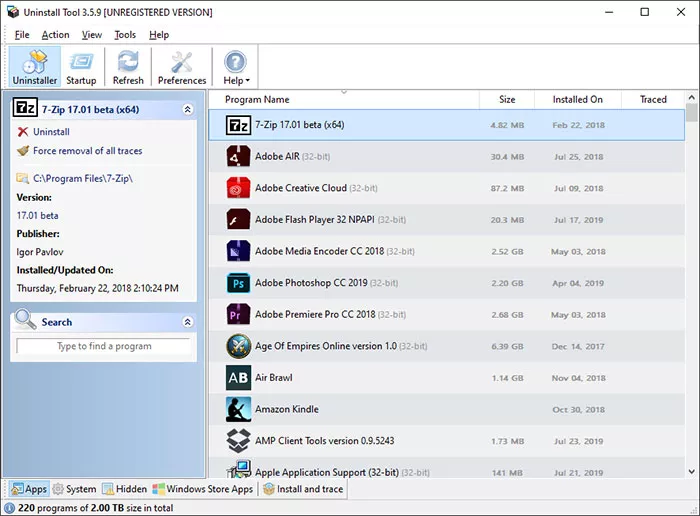This screenshot has width=700, height=516.
Task: Click the '2.52 GB' size value
Action: (508, 252)
